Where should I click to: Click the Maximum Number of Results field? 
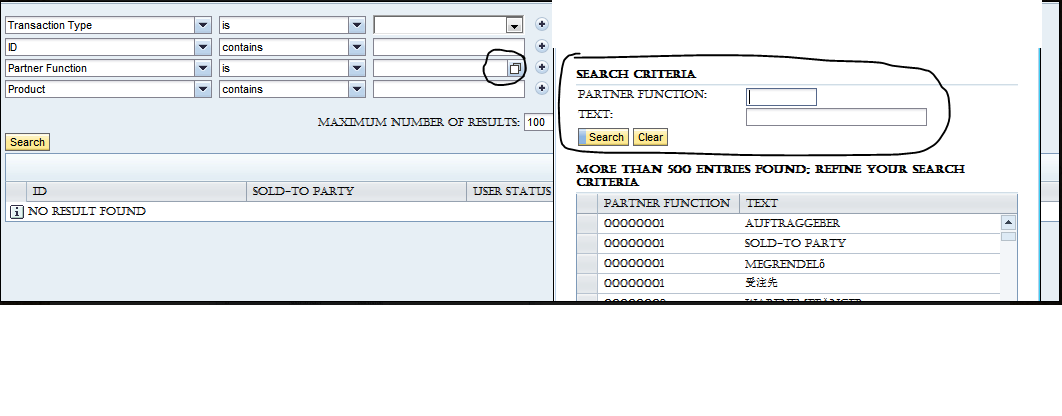538,123
